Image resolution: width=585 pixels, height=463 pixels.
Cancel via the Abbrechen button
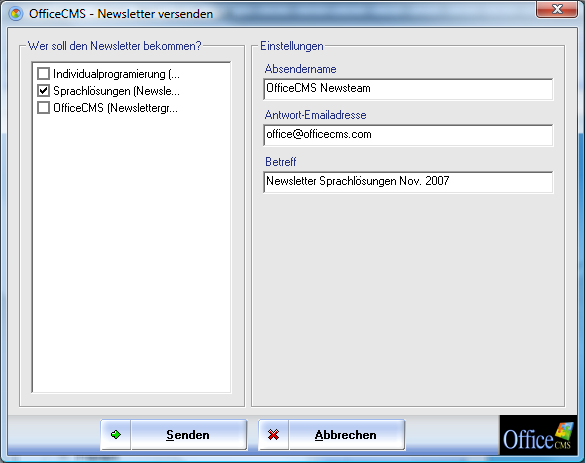point(332,435)
